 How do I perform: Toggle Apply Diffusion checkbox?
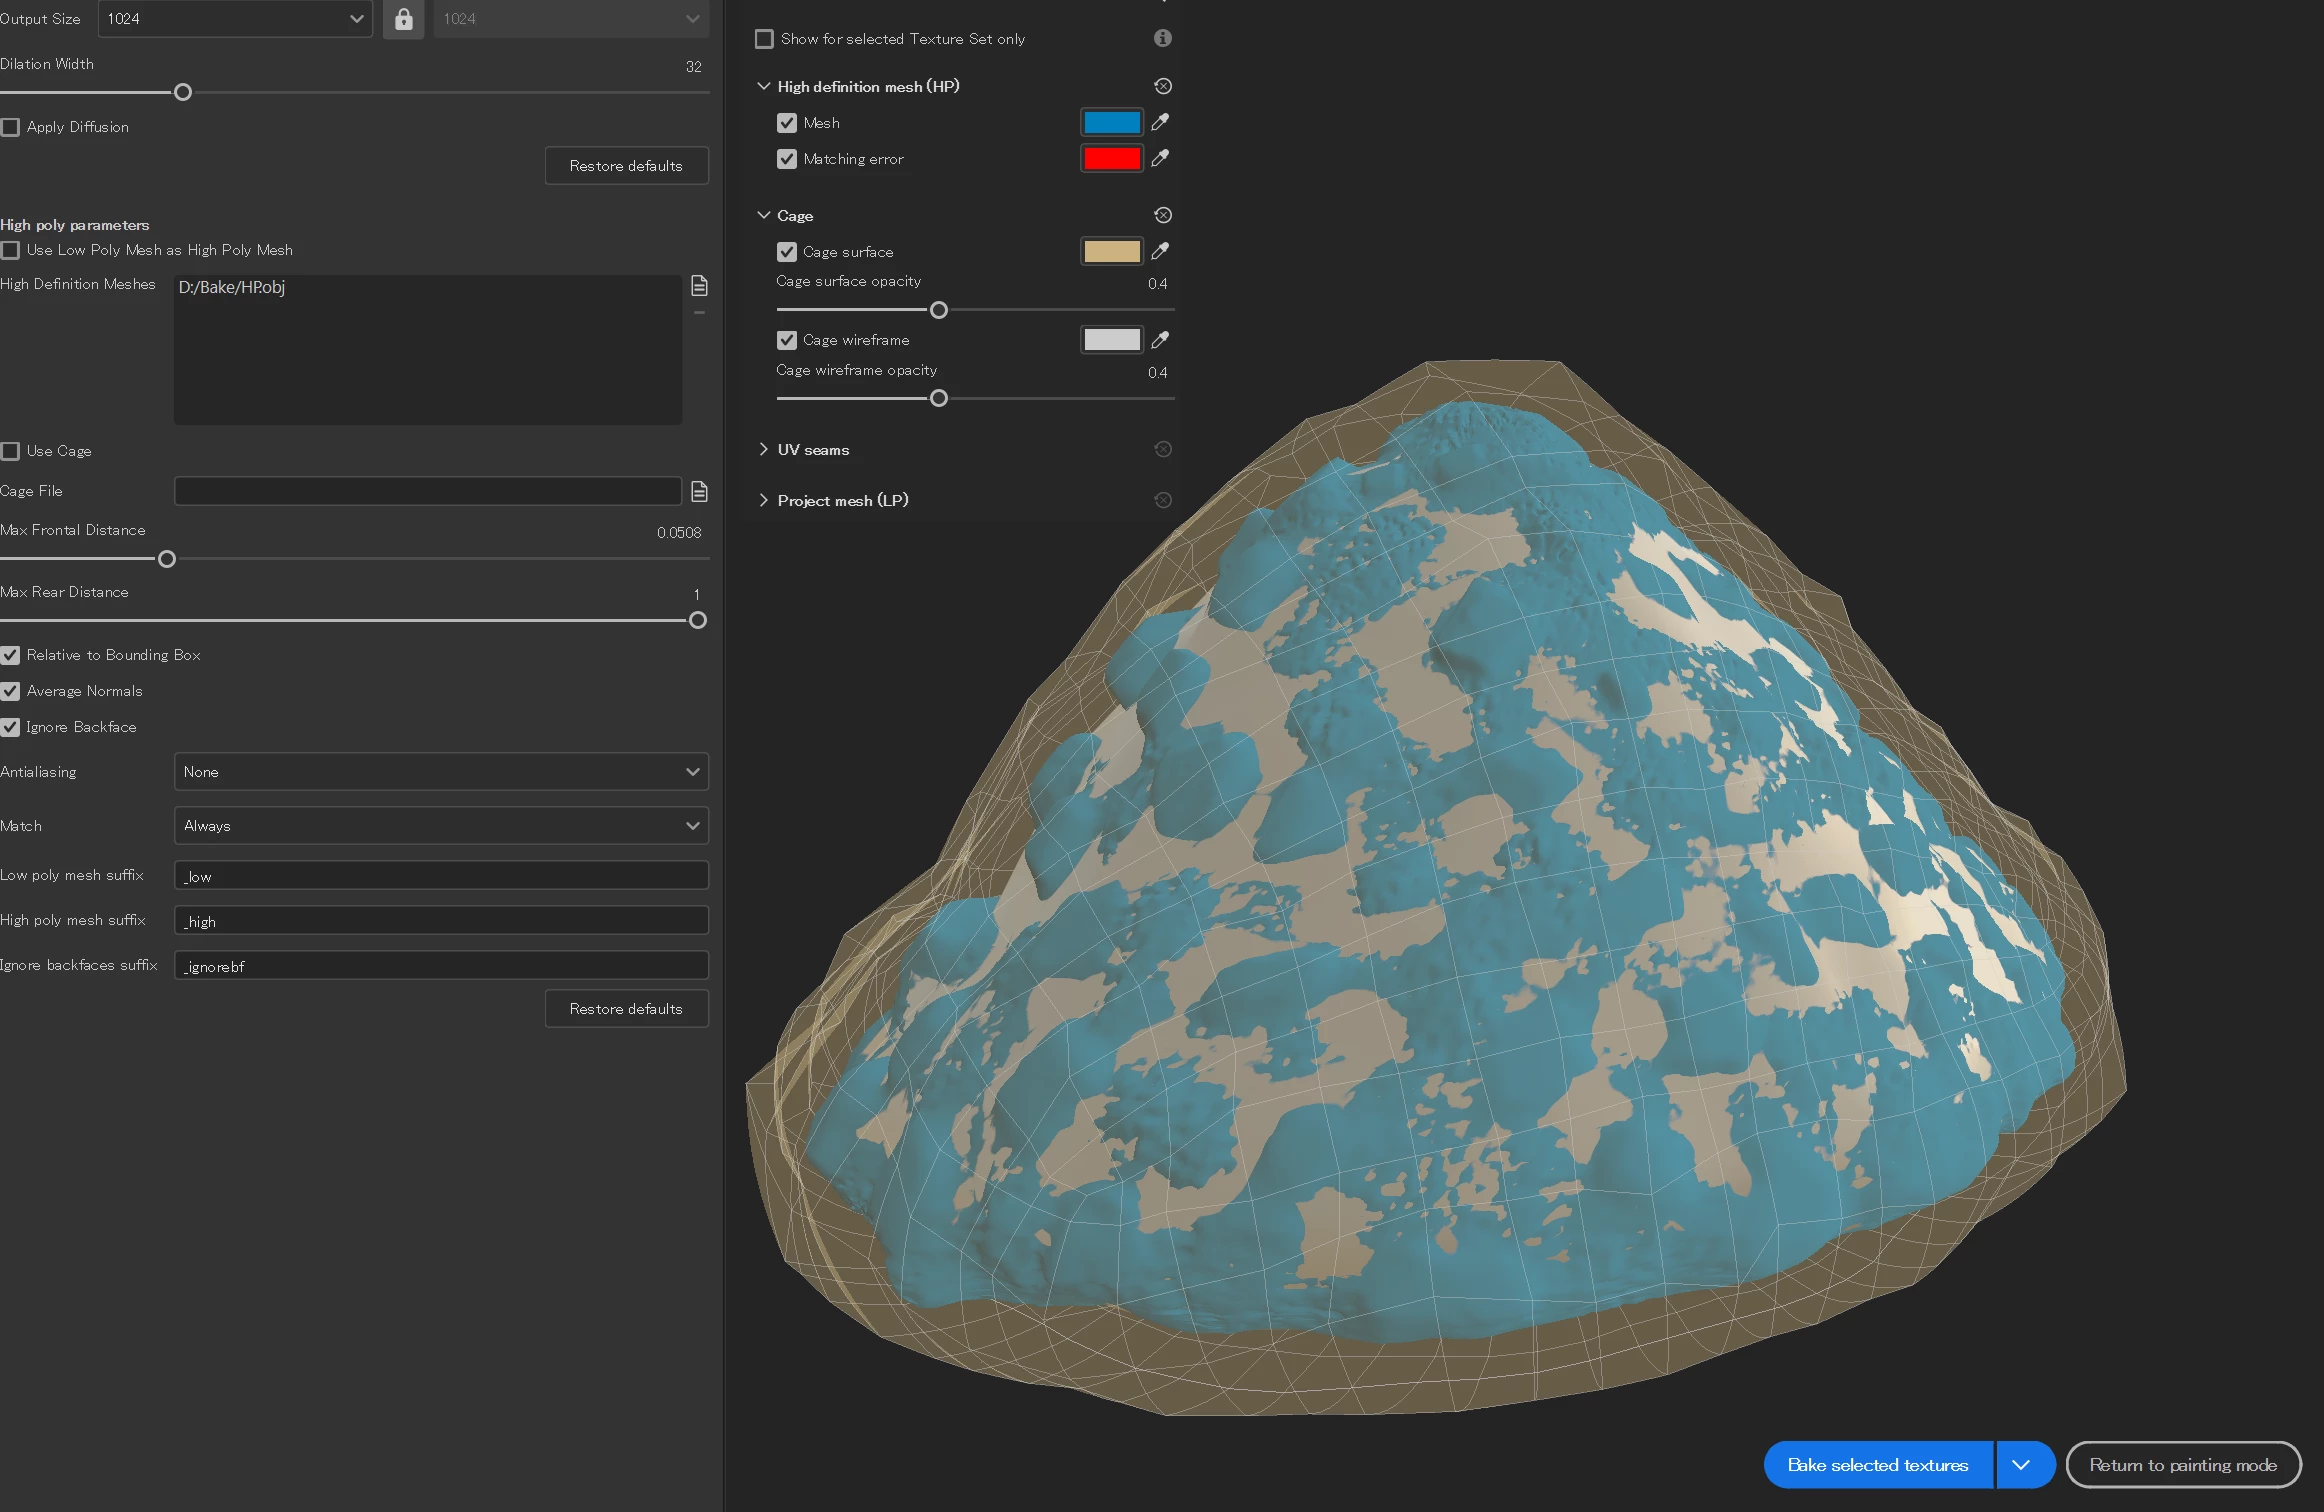tap(11, 127)
